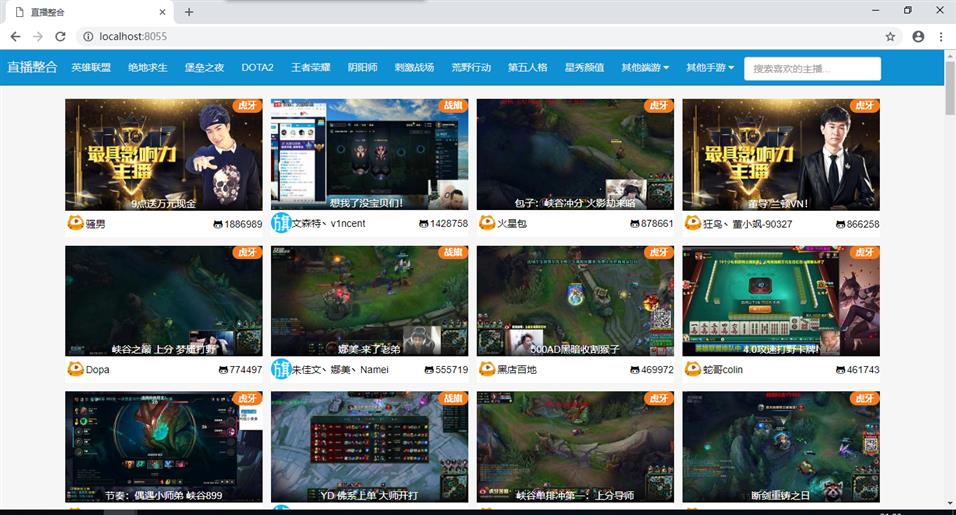
Task: Open the stream thumbnail 包子:峡谷冲分 火影劫来咯
Action: click(x=575, y=155)
